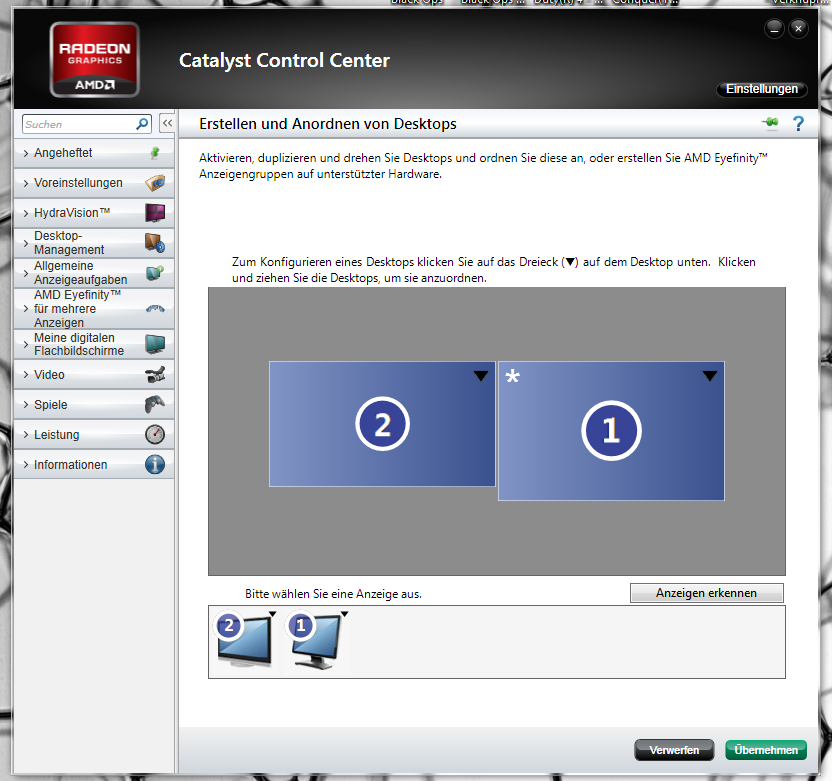Viewport: 832px width, 781px height.
Task: Click the Leistung gauge icon
Action: pyautogui.click(x=155, y=435)
